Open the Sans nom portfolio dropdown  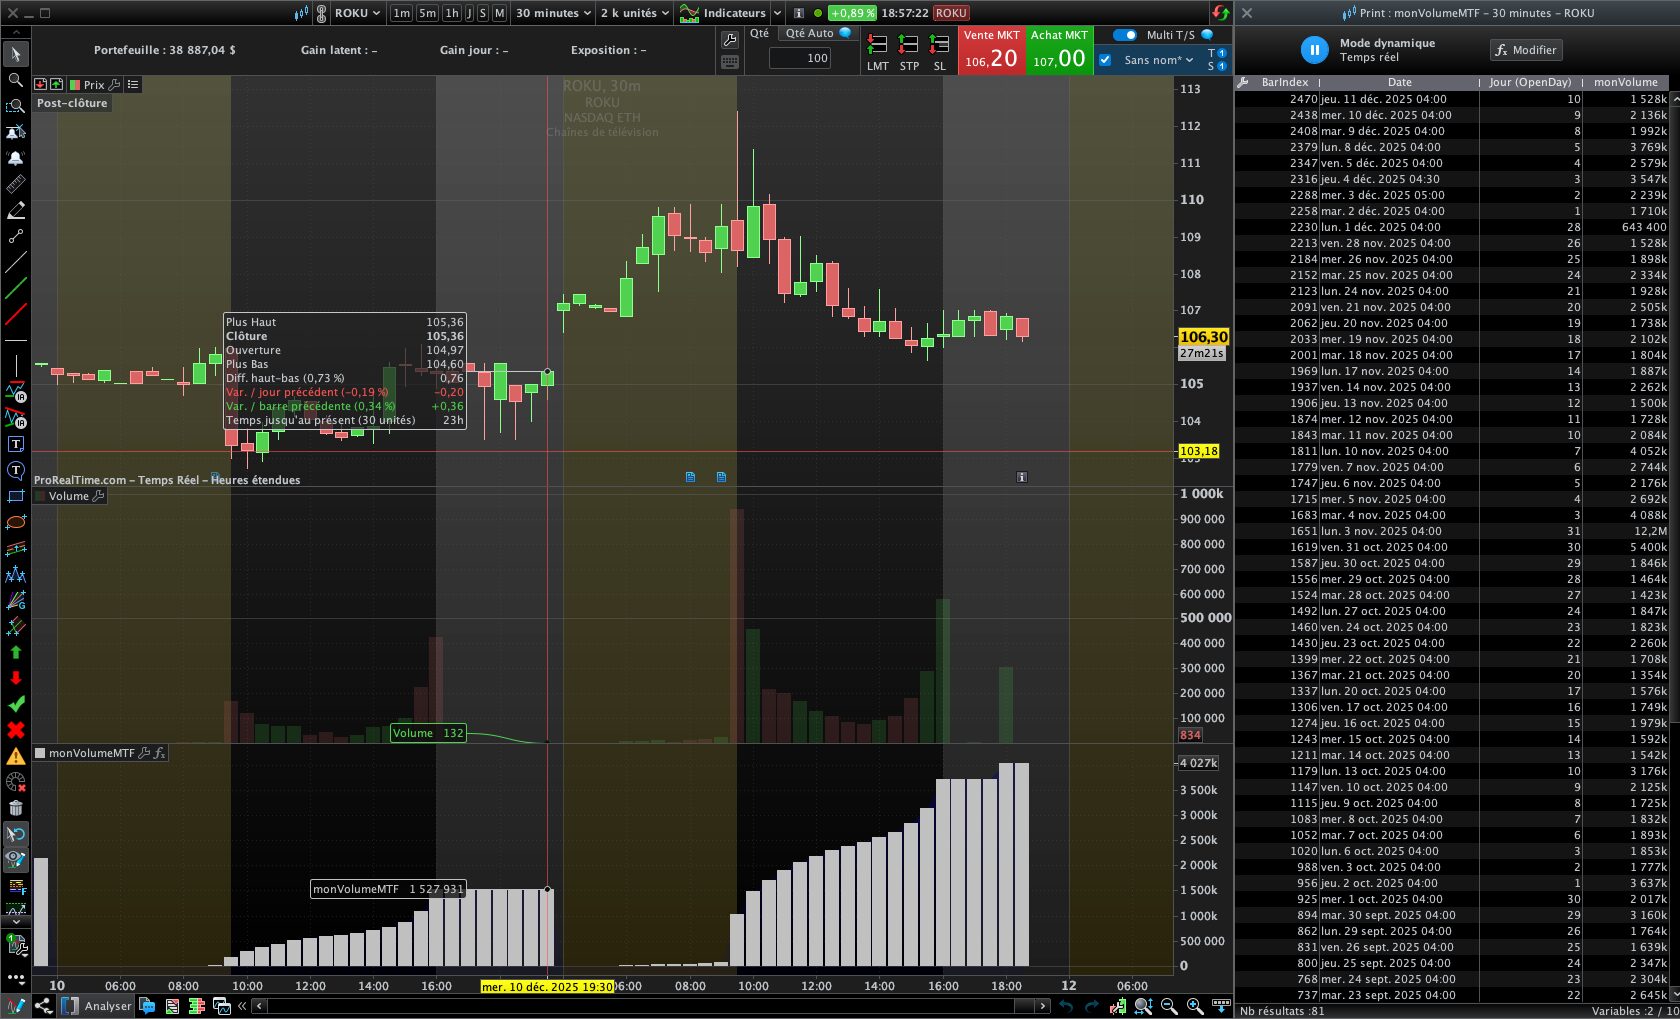pos(1159,60)
